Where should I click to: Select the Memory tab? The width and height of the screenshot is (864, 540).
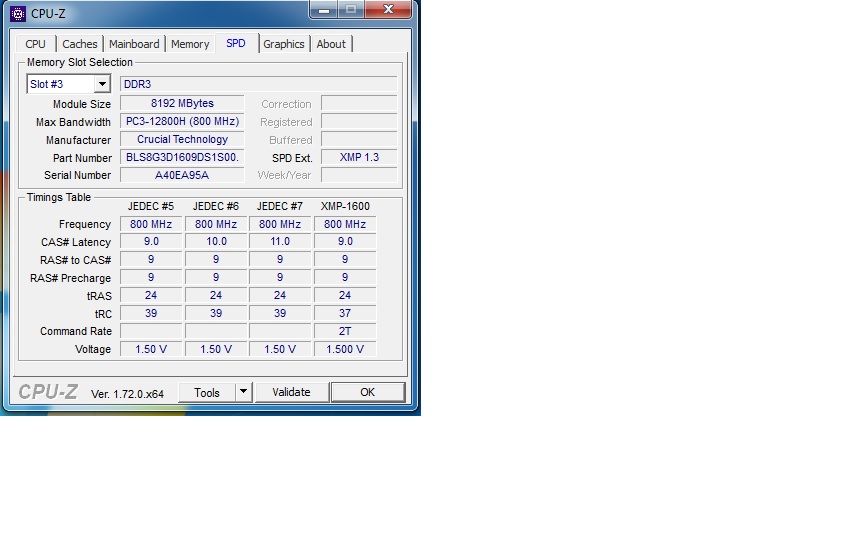(190, 44)
